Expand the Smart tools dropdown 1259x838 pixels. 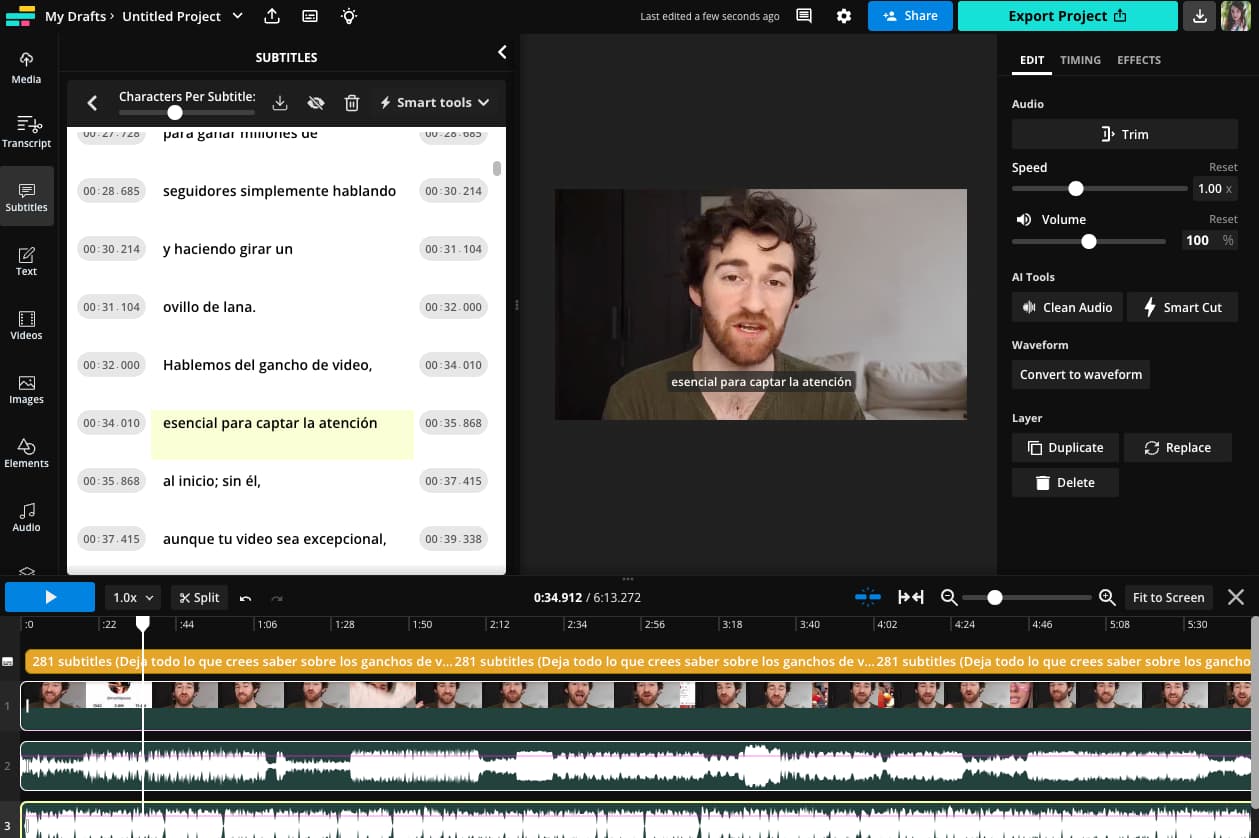[x=435, y=102]
